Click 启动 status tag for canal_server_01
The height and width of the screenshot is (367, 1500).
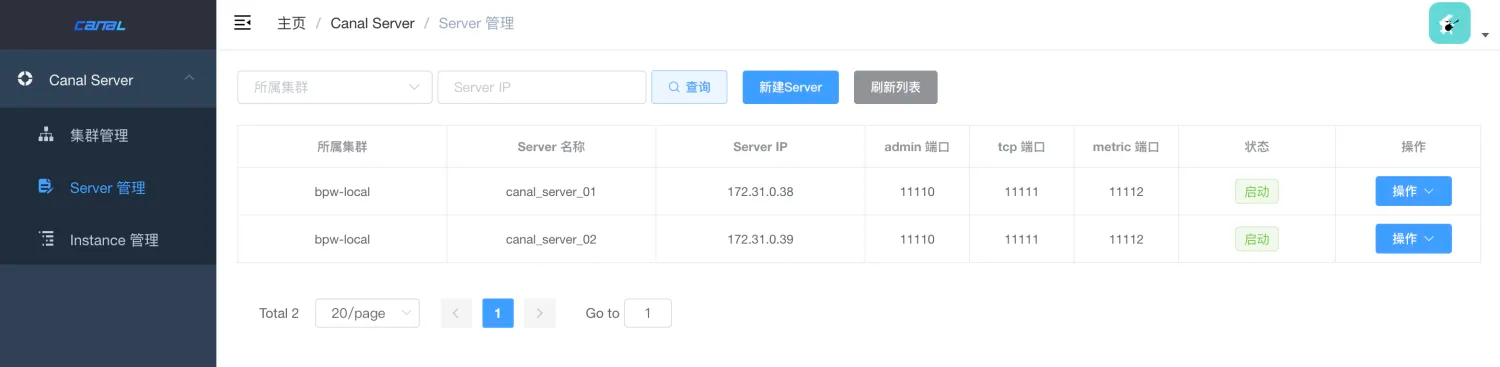coord(1257,191)
